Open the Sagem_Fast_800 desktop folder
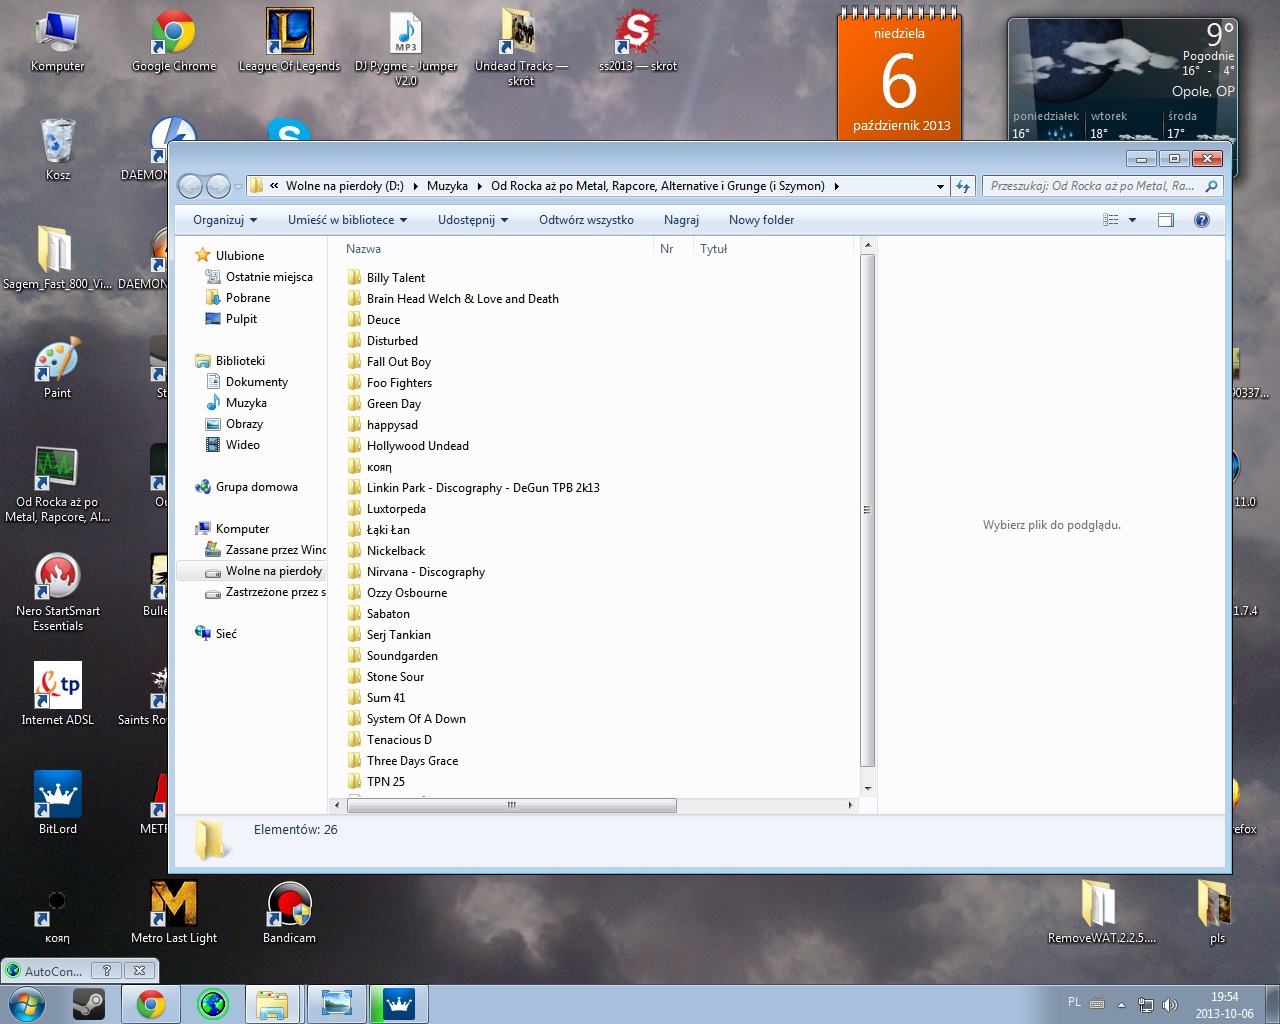The image size is (1280, 1024). pos(57,258)
